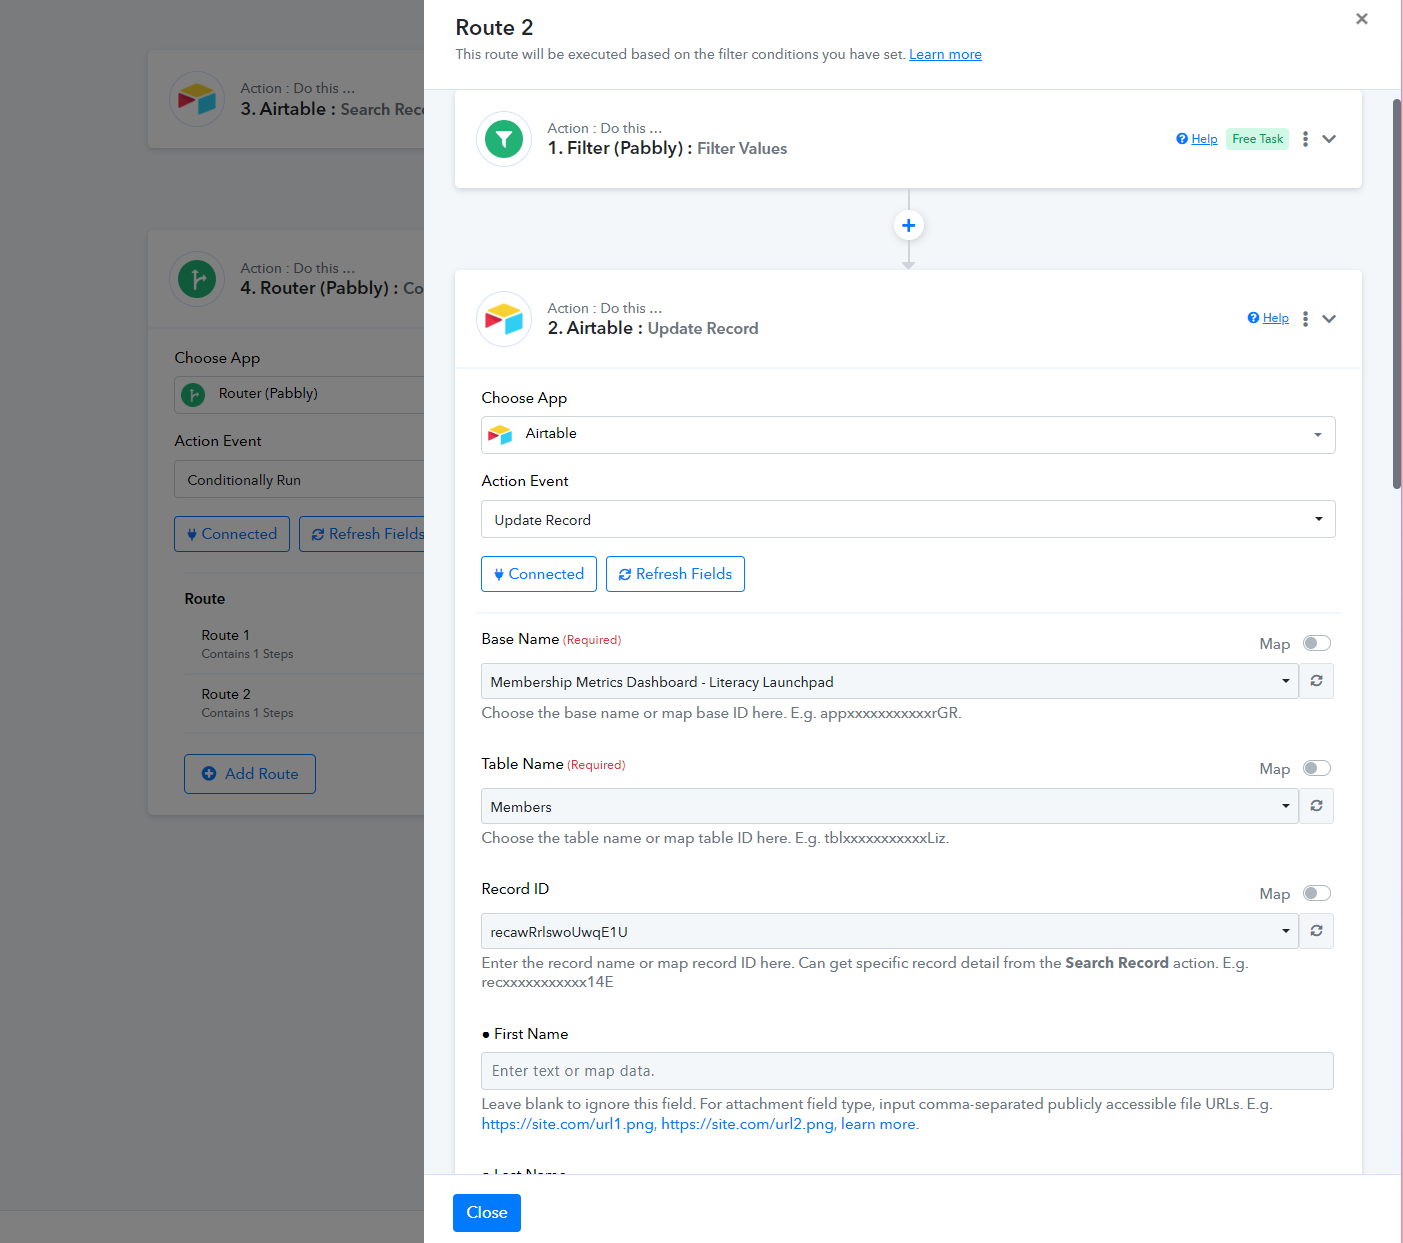Refresh the Record ID list
Image resolution: width=1403 pixels, height=1243 pixels.
[1316, 931]
